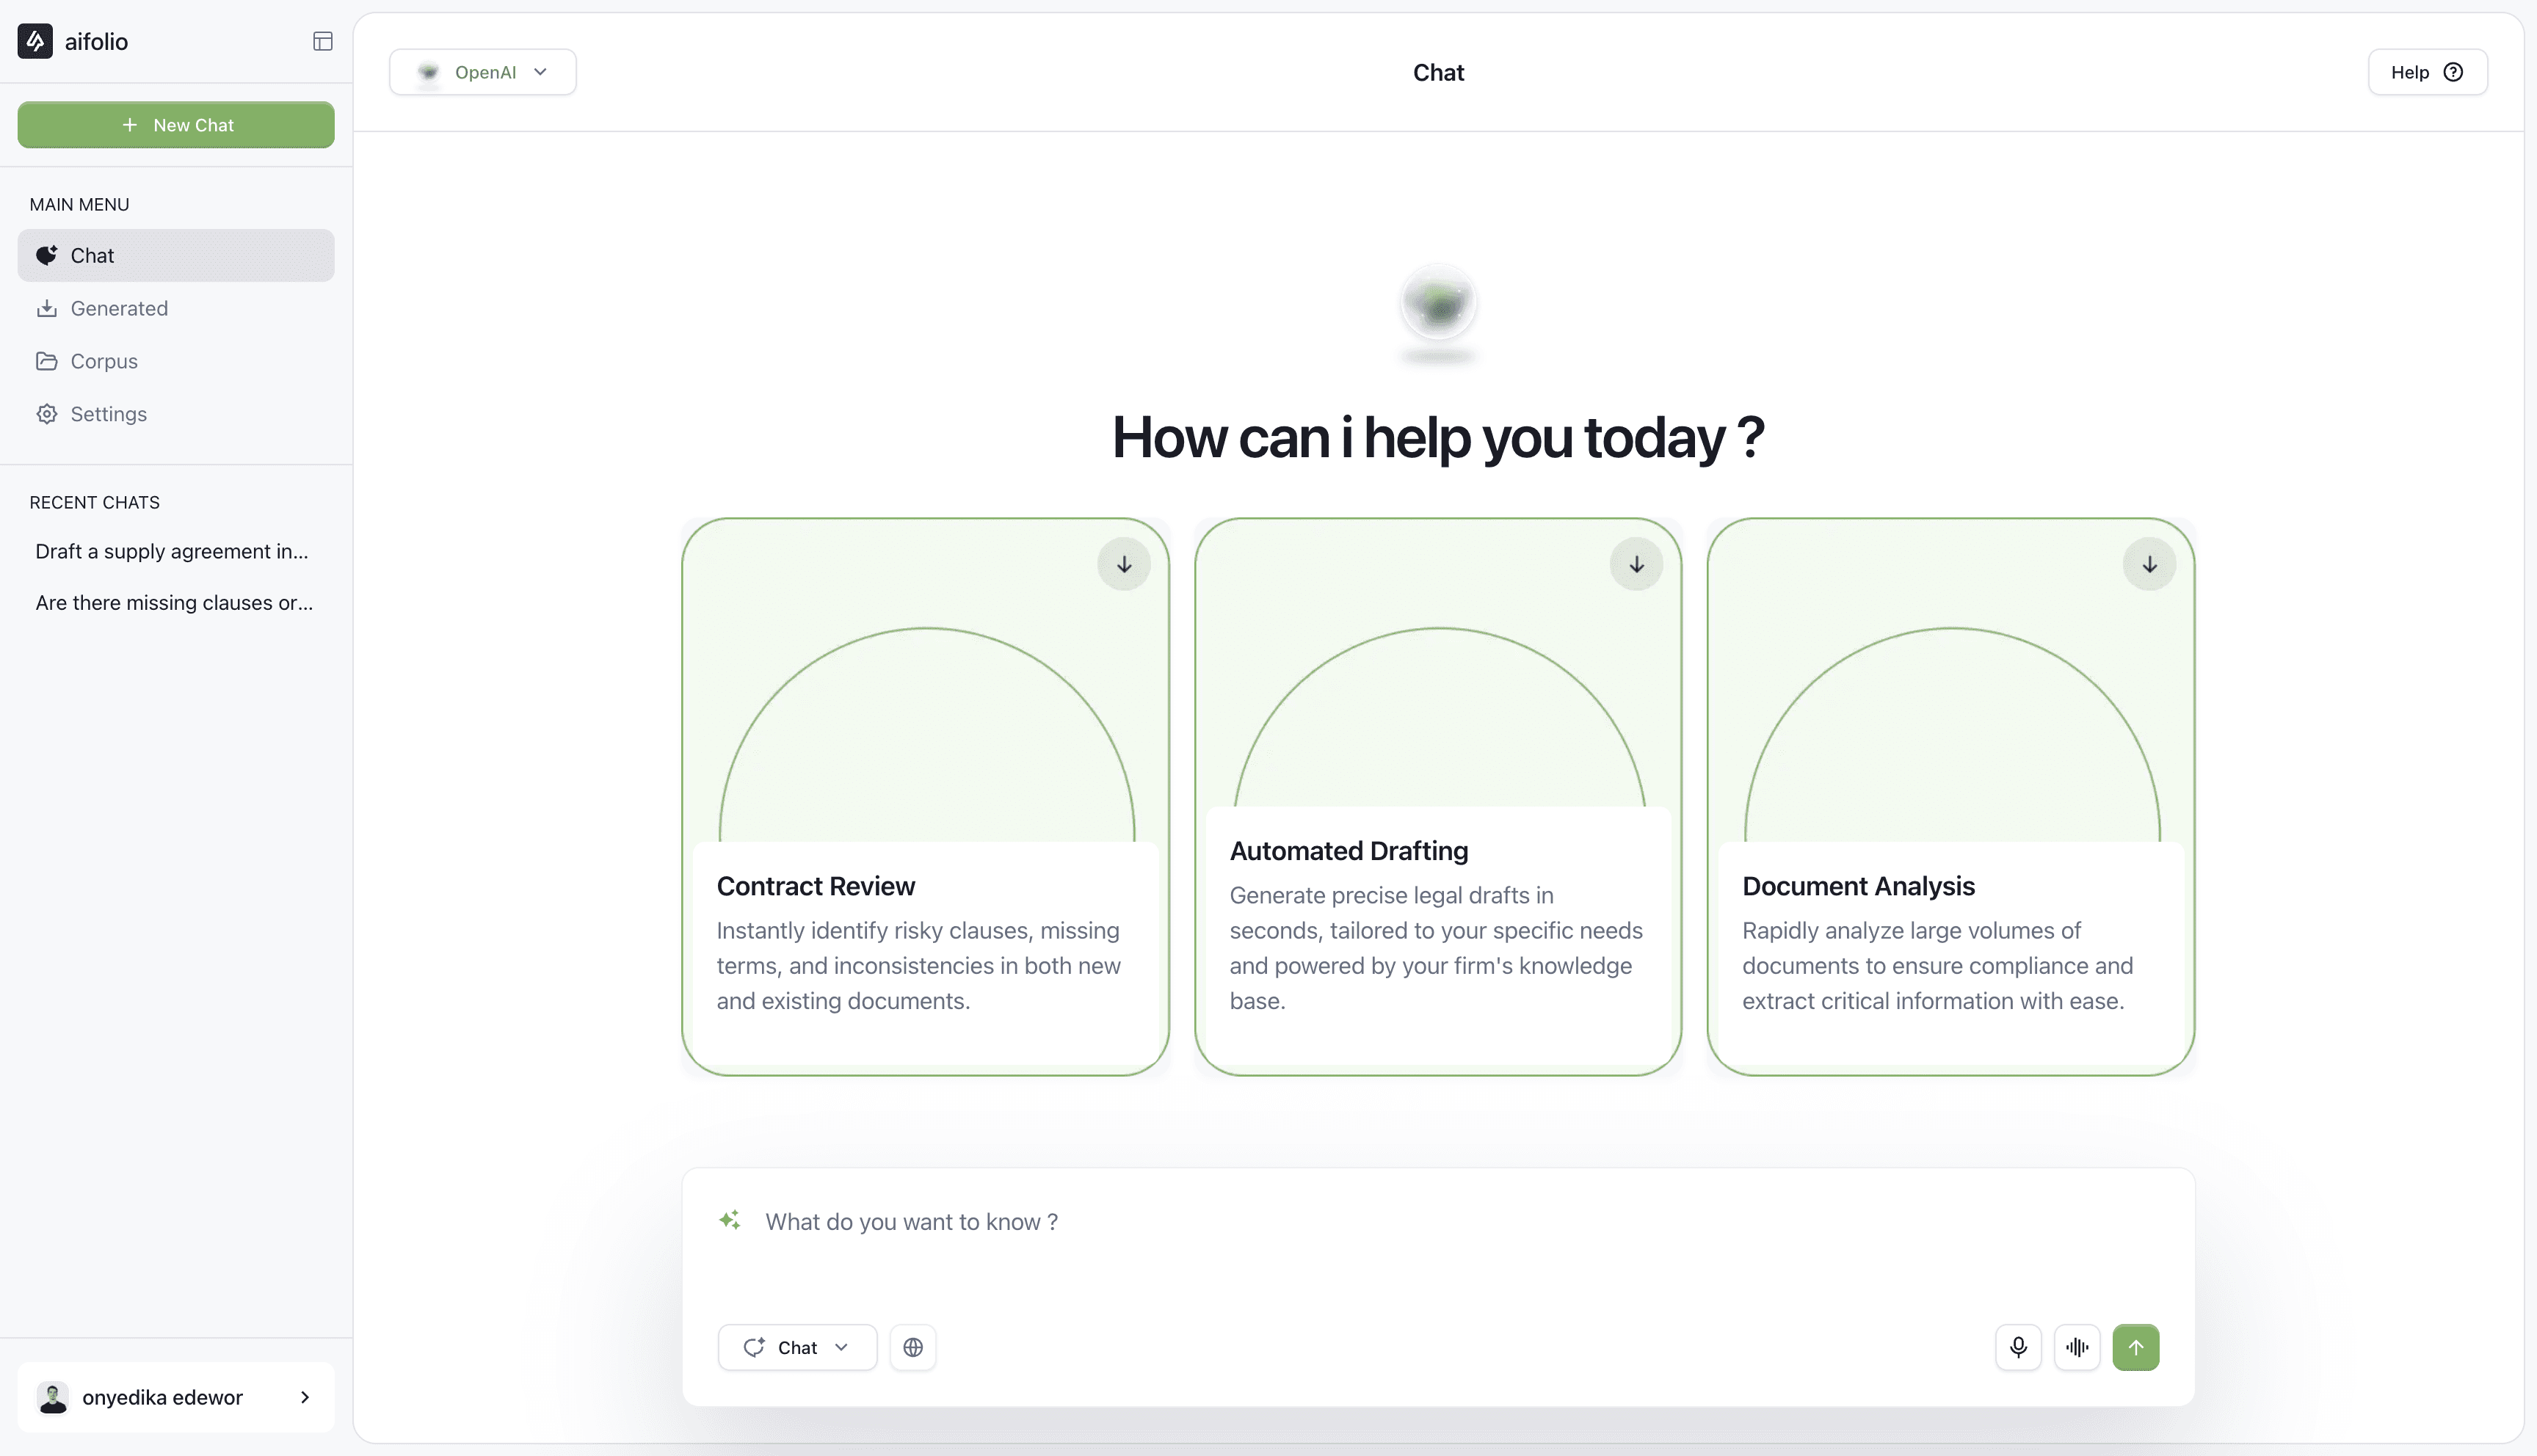Click the globe web search icon
Screen dimensions: 2537x1456
pos(912,1347)
